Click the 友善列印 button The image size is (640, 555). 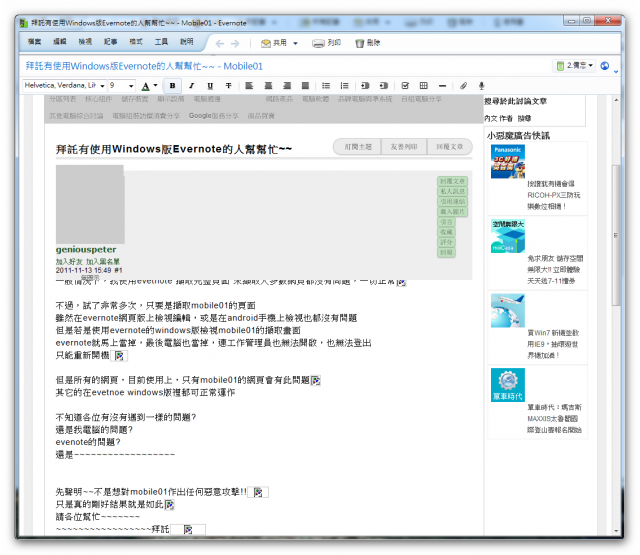pyautogui.click(x=404, y=147)
